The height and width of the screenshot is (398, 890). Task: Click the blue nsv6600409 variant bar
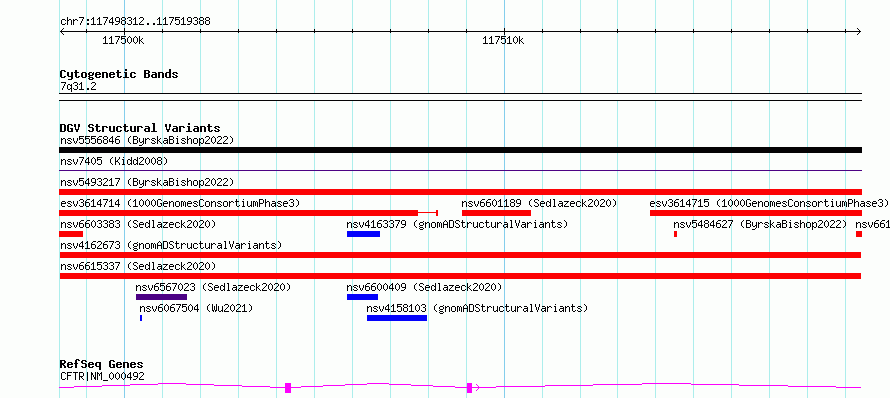click(362, 297)
